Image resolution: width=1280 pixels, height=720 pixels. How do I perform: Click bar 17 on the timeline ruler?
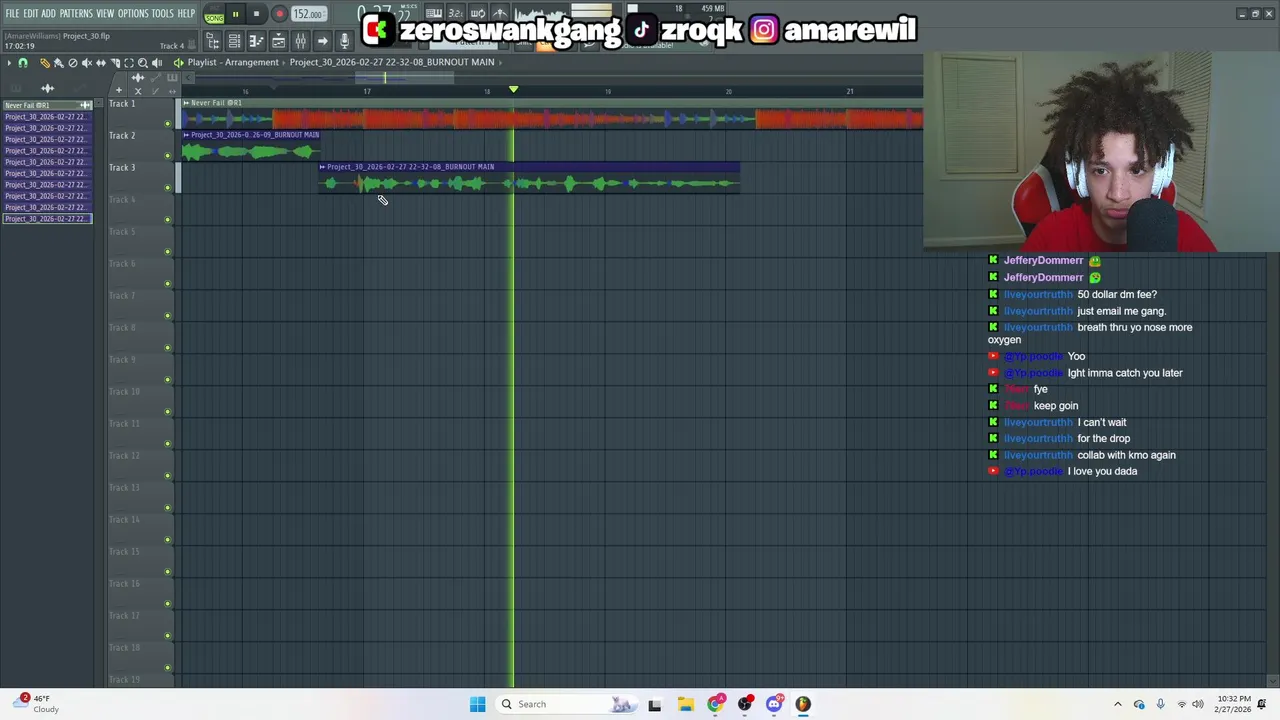click(x=367, y=92)
